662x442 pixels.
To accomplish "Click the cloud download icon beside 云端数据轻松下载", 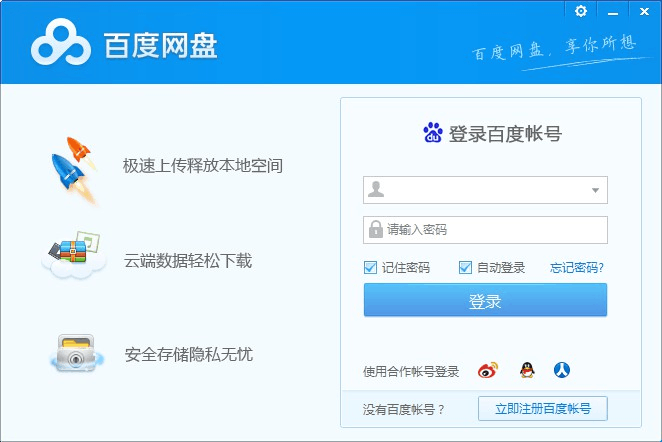I will click(74, 255).
